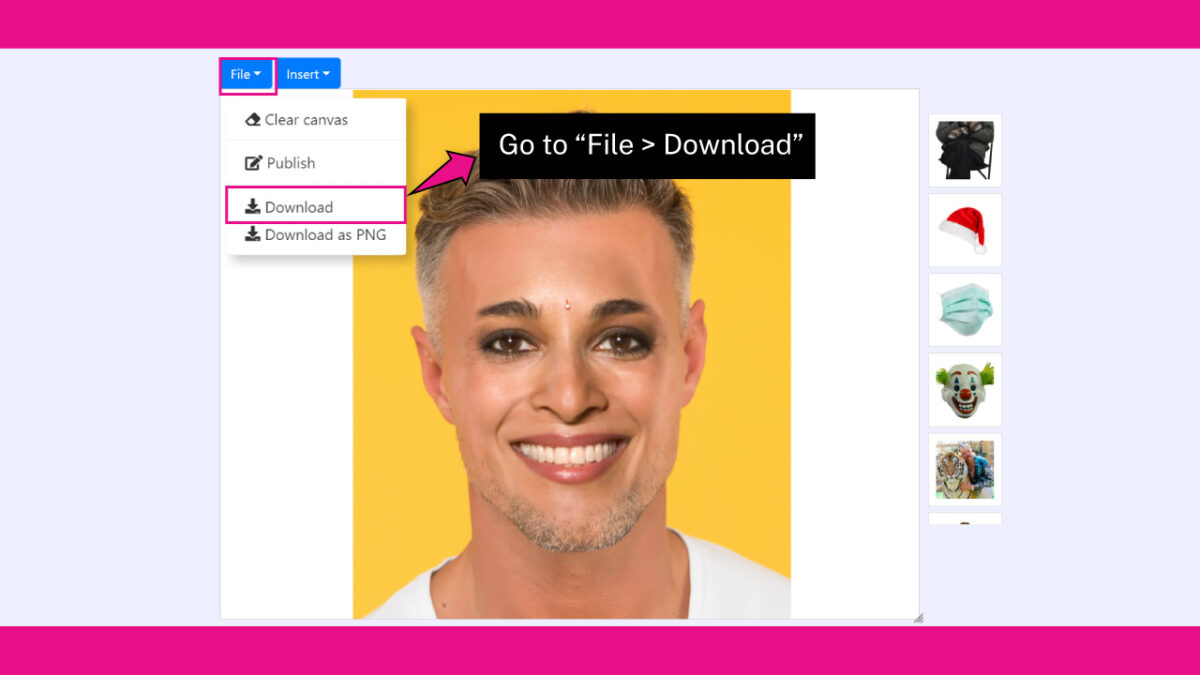Select the tiger photo sticker
Screen dimensions: 1200x675
coord(963,469)
